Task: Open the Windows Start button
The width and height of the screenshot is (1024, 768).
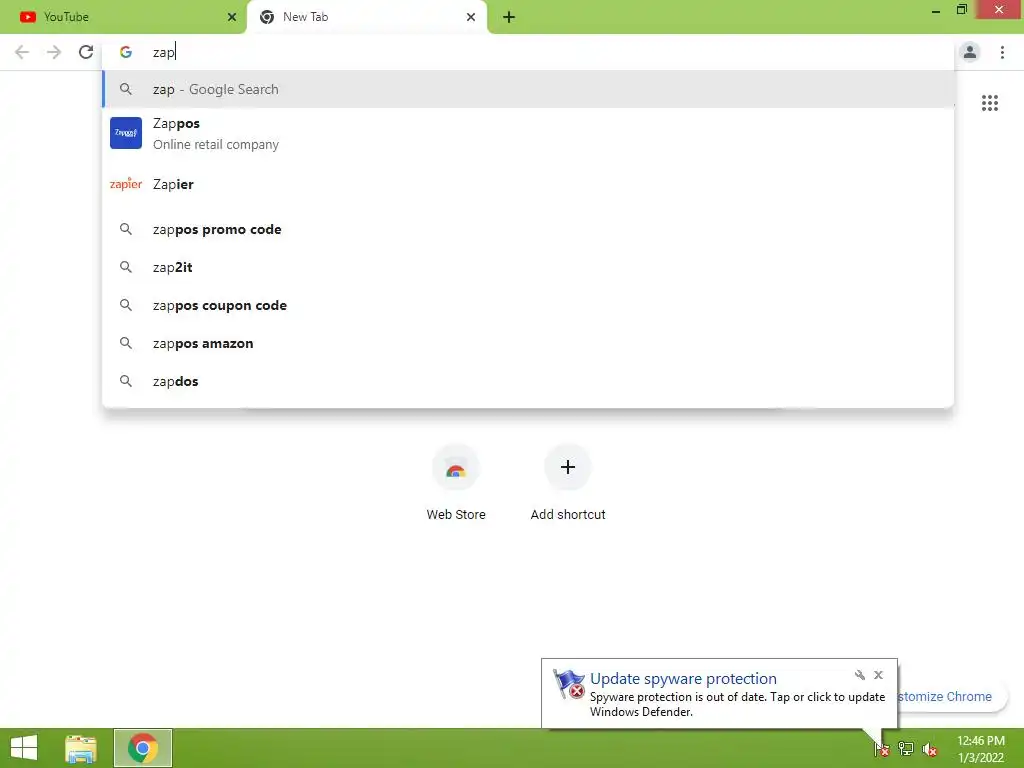Action: [24, 748]
